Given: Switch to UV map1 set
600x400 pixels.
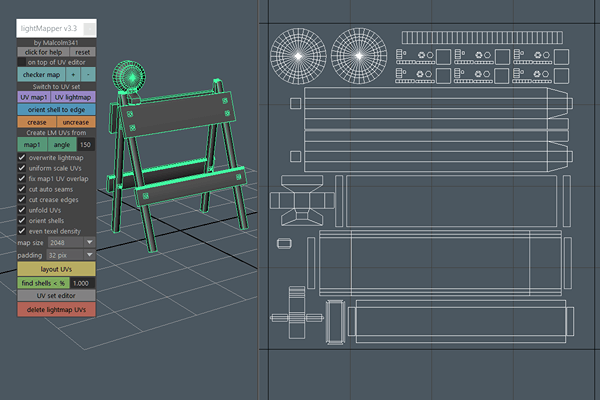Looking at the screenshot, I should point(36,97).
